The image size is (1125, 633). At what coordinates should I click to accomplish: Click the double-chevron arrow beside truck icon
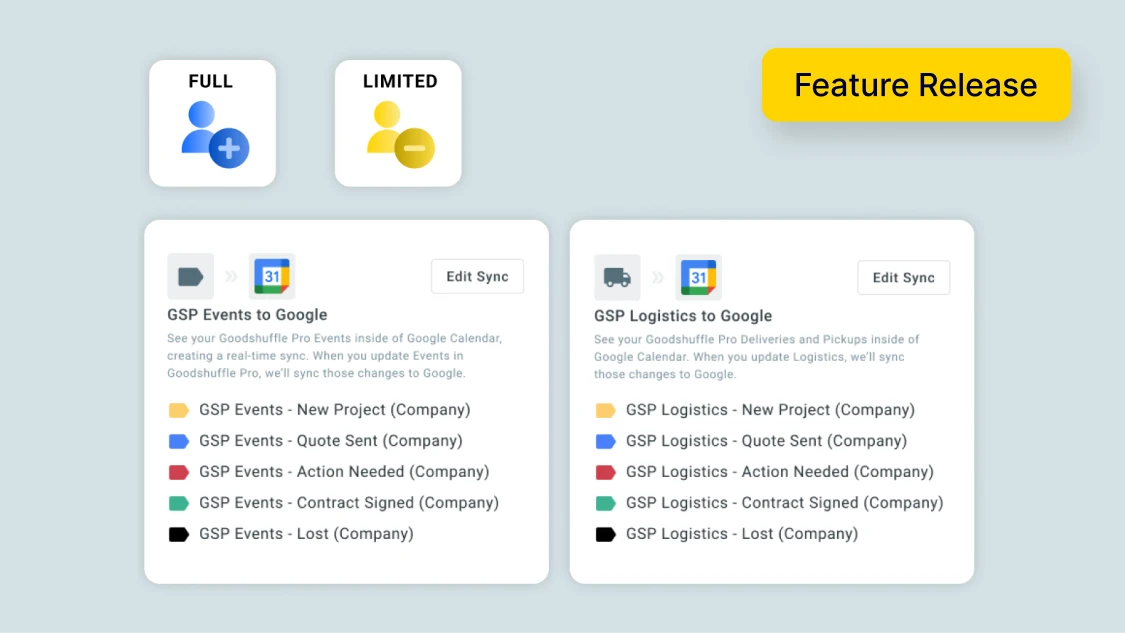(x=658, y=277)
